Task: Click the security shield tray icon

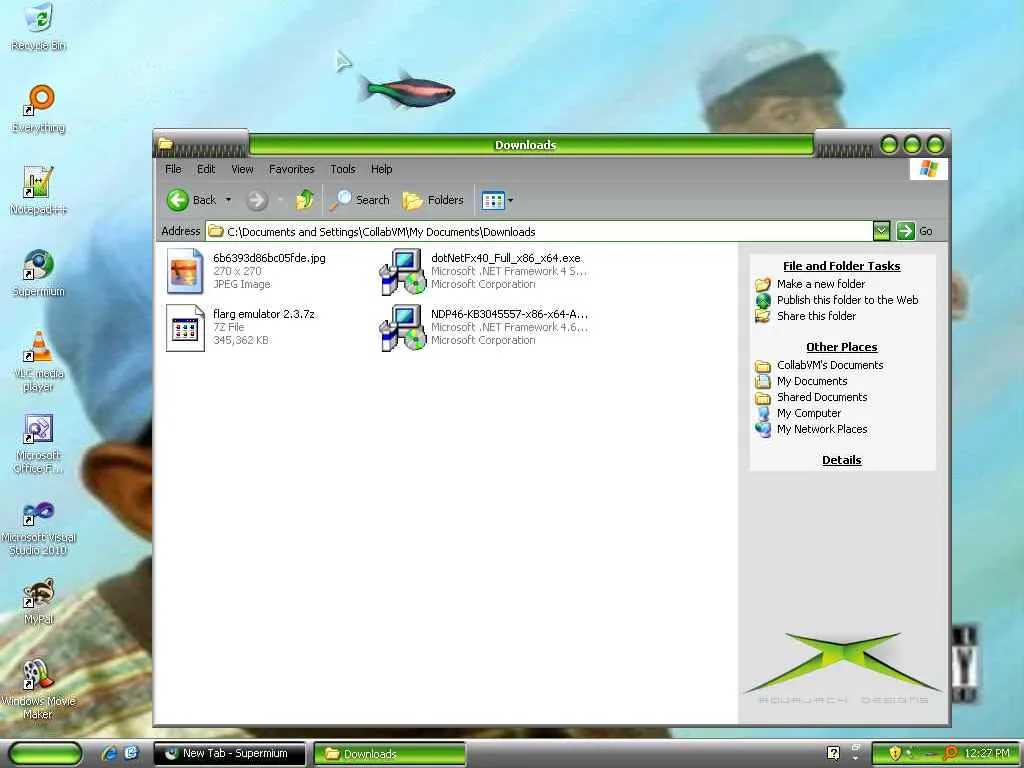Action: pyautogui.click(x=895, y=753)
